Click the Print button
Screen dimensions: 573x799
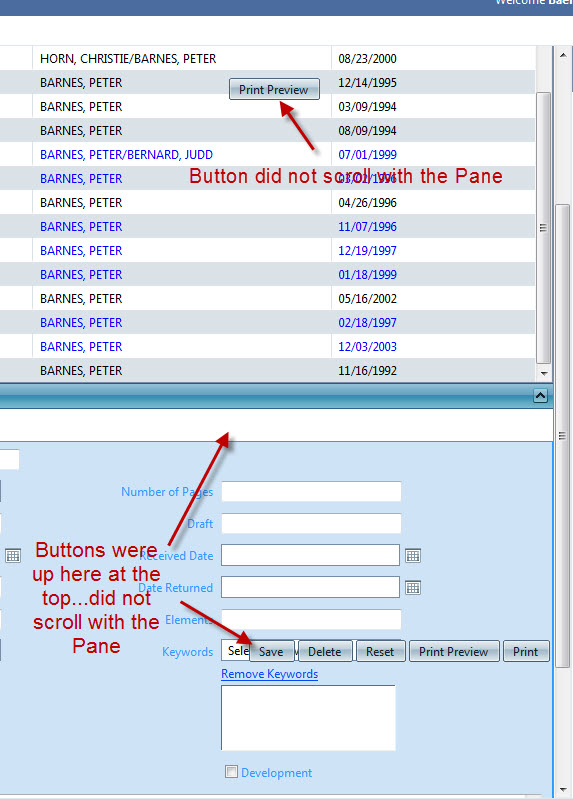(526, 652)
